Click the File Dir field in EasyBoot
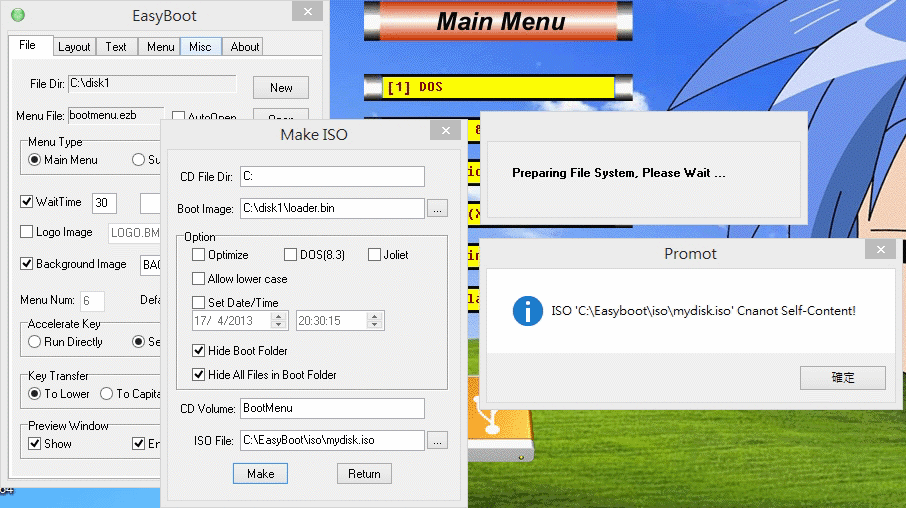This screenshot has height=508, width=906. point(152,84)
